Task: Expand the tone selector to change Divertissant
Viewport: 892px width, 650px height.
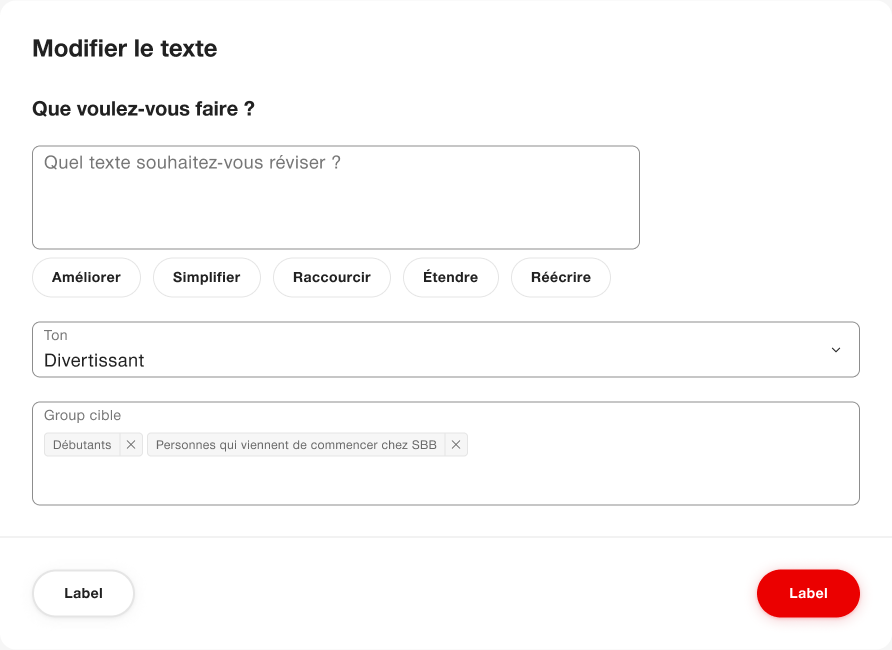Action: [x=836, y=350]
